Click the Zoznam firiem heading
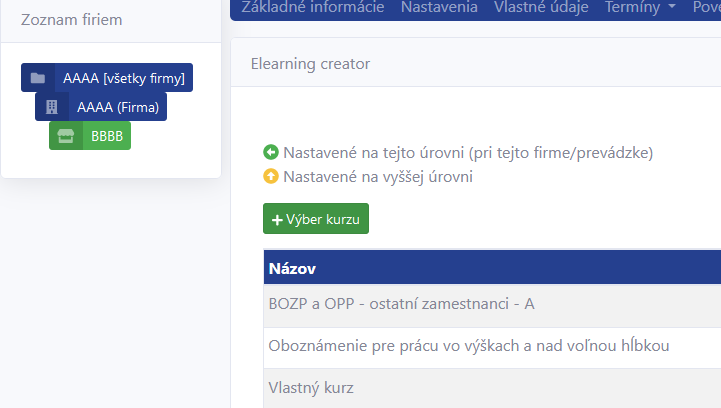The height and width of the screenshot is (408, 721). click(x=72, y=20)
